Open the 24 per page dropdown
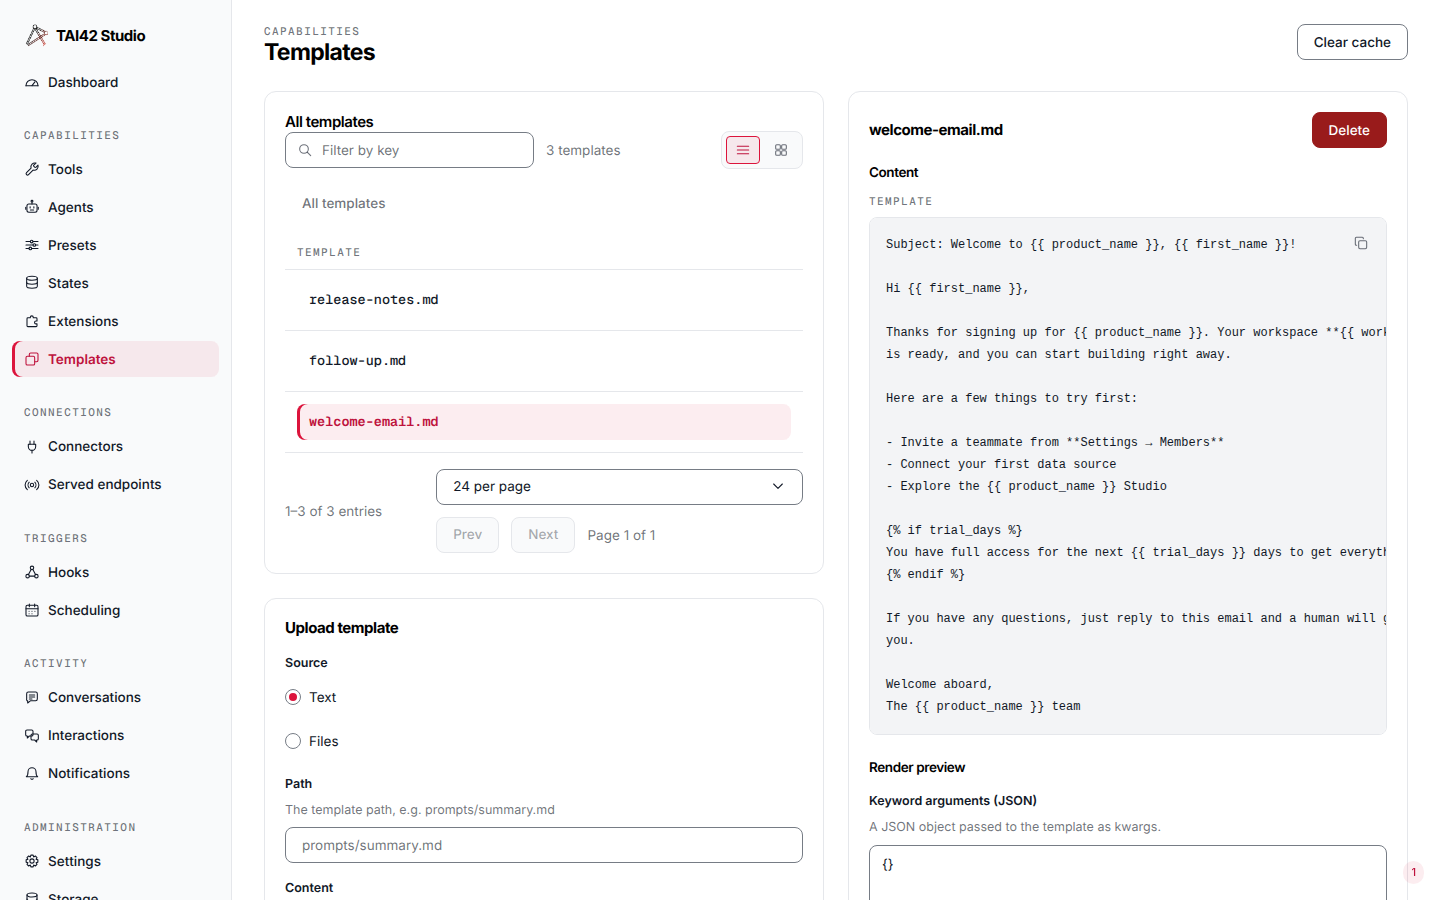Screen dimensions: 1440x900 [619, 487]
